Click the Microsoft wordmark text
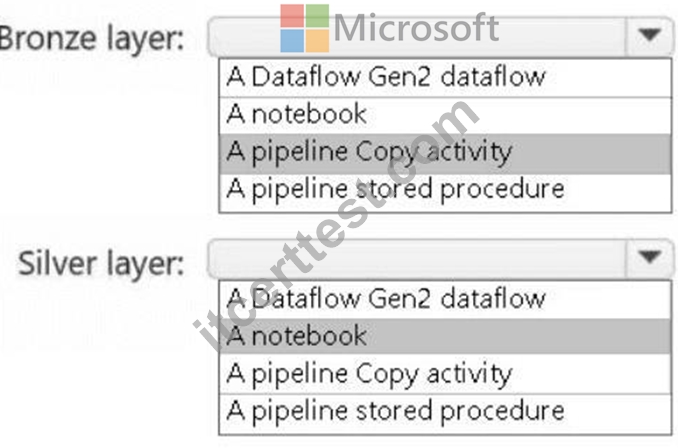The image size is (678, 448). (416, 28)
